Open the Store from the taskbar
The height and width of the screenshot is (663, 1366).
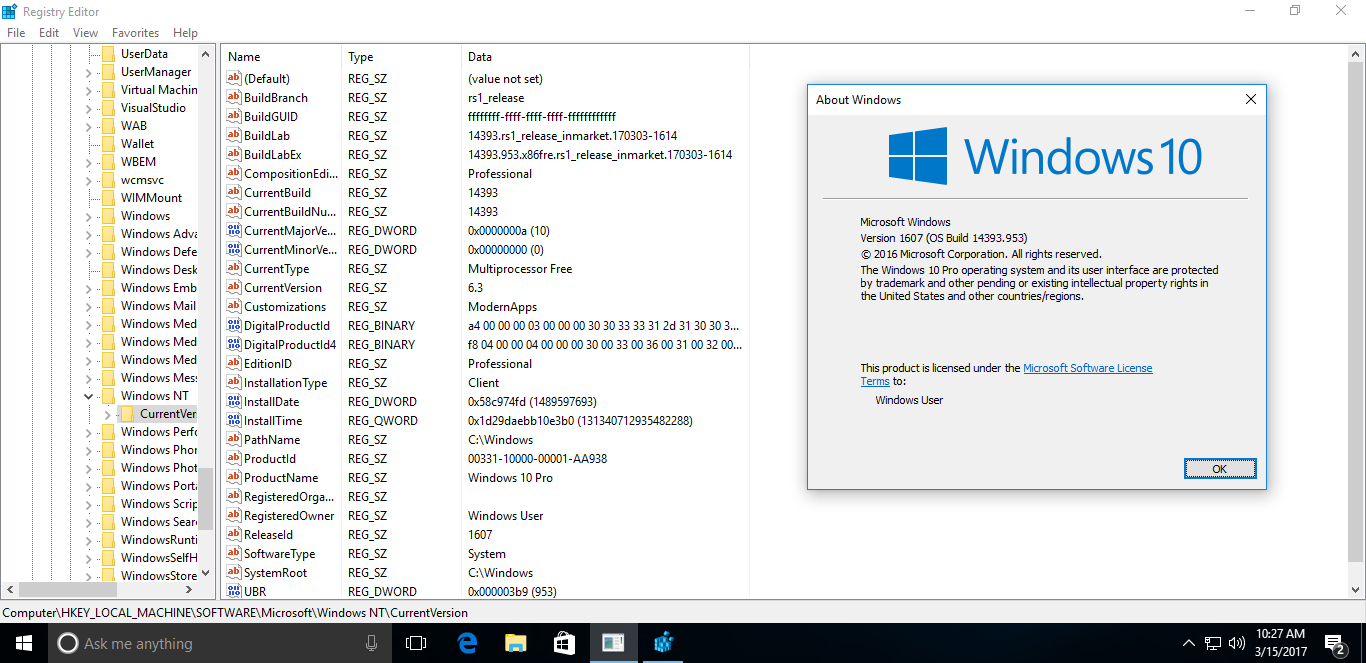pos(564,643)
